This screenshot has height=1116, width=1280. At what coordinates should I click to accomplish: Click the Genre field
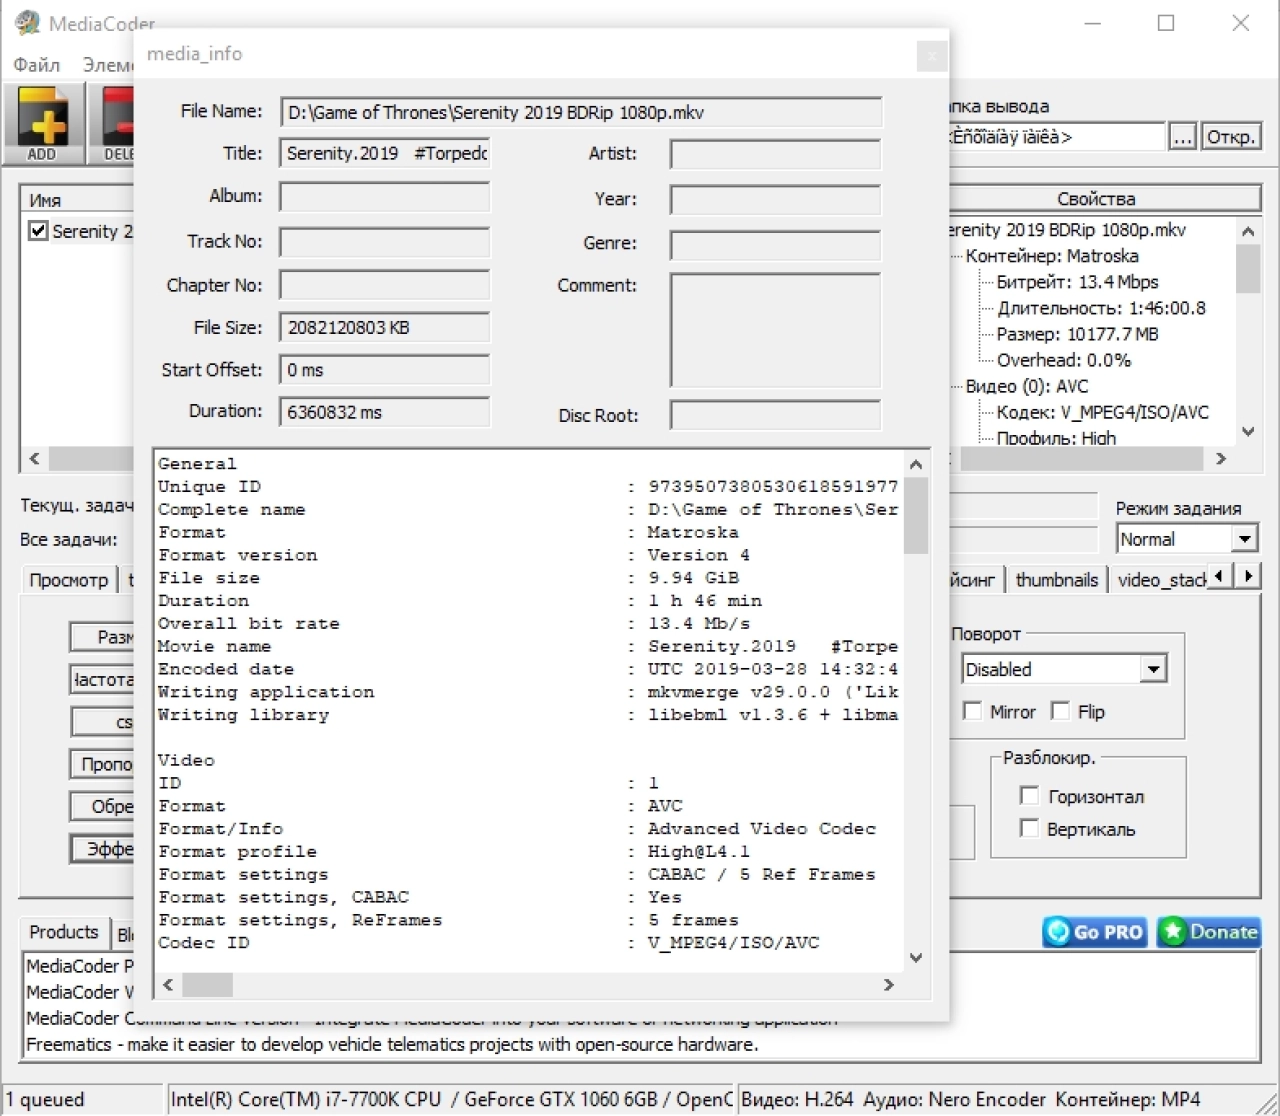coord(775,244)
